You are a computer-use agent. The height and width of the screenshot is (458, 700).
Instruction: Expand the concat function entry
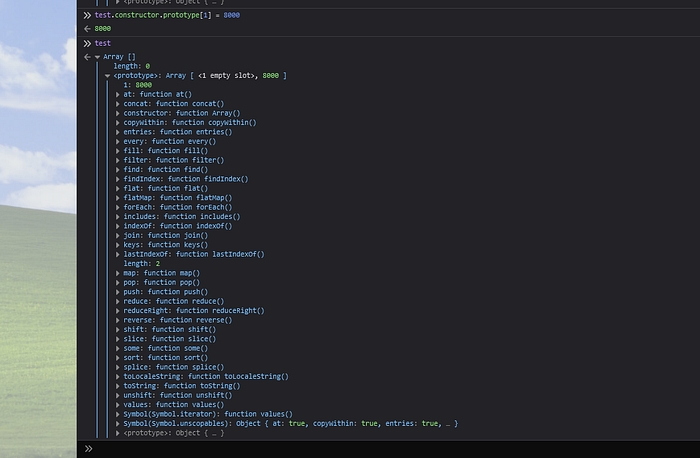click(118, 103)
